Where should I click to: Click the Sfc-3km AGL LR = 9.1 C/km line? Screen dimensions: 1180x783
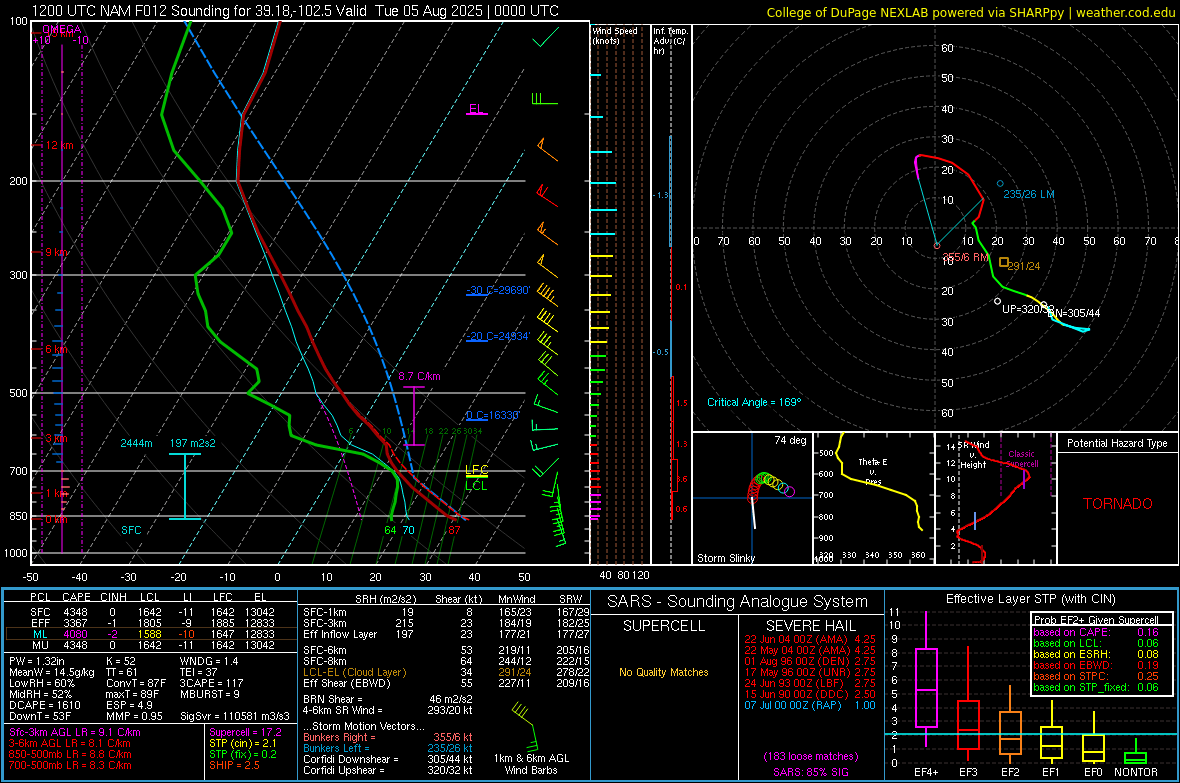[x=75, y=732]
